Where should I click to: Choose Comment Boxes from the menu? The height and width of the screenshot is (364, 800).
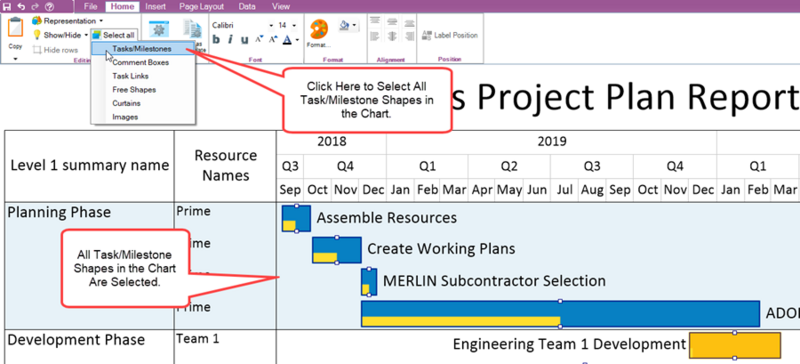pos(143,63)
